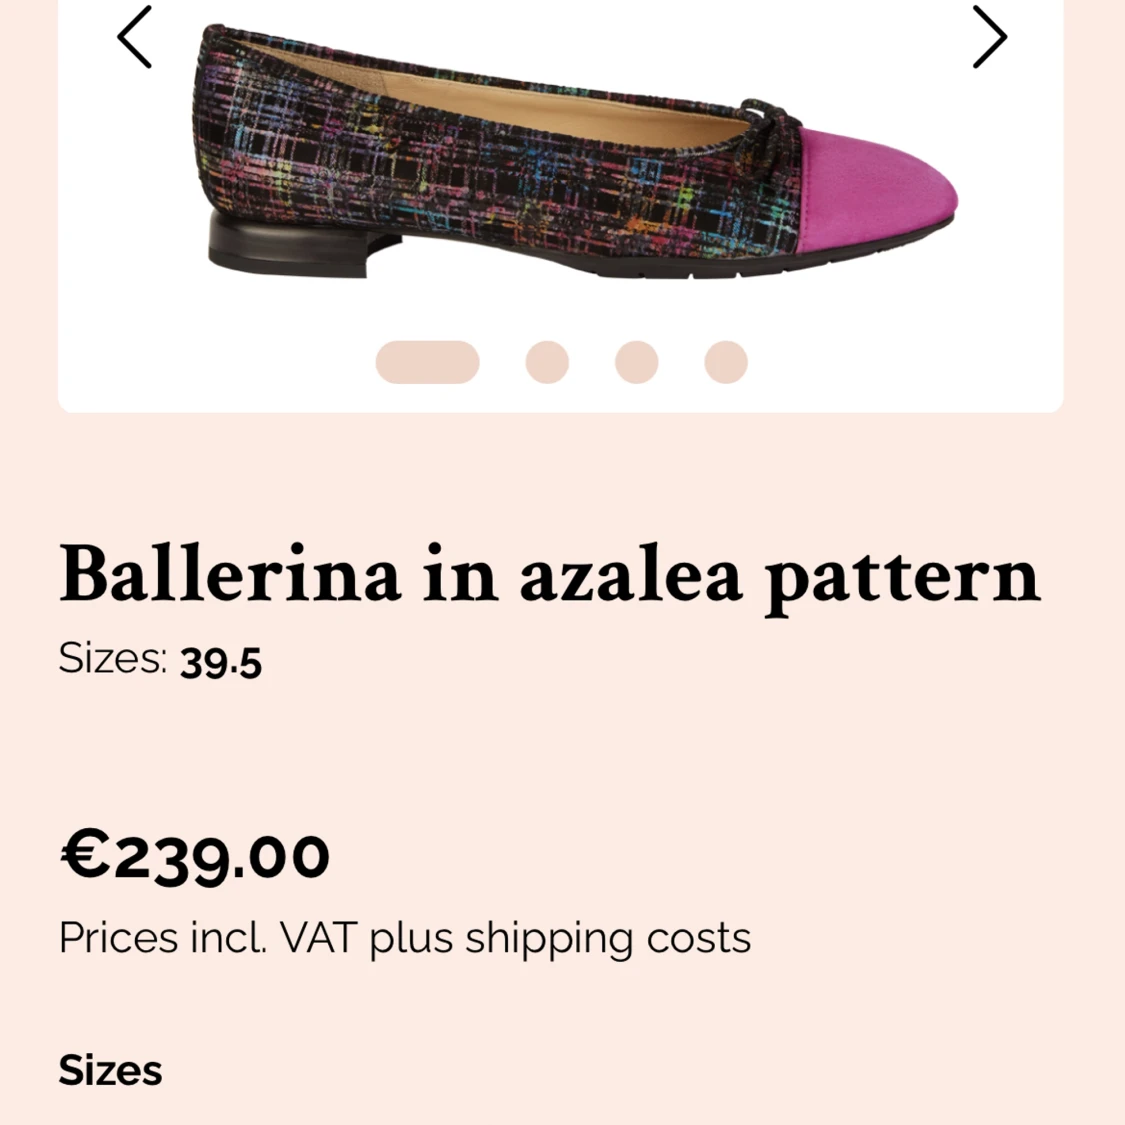This screenshot has width=1125, height=1125.
Task: Jump to the second carousel dot
Action: [547, 362]
